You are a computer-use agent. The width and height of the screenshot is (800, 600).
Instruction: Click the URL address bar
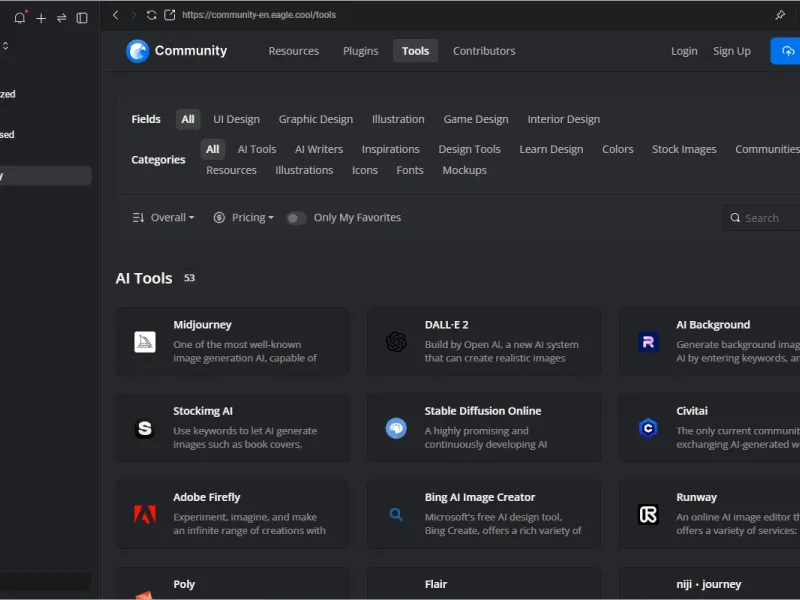tap(259, 15)
